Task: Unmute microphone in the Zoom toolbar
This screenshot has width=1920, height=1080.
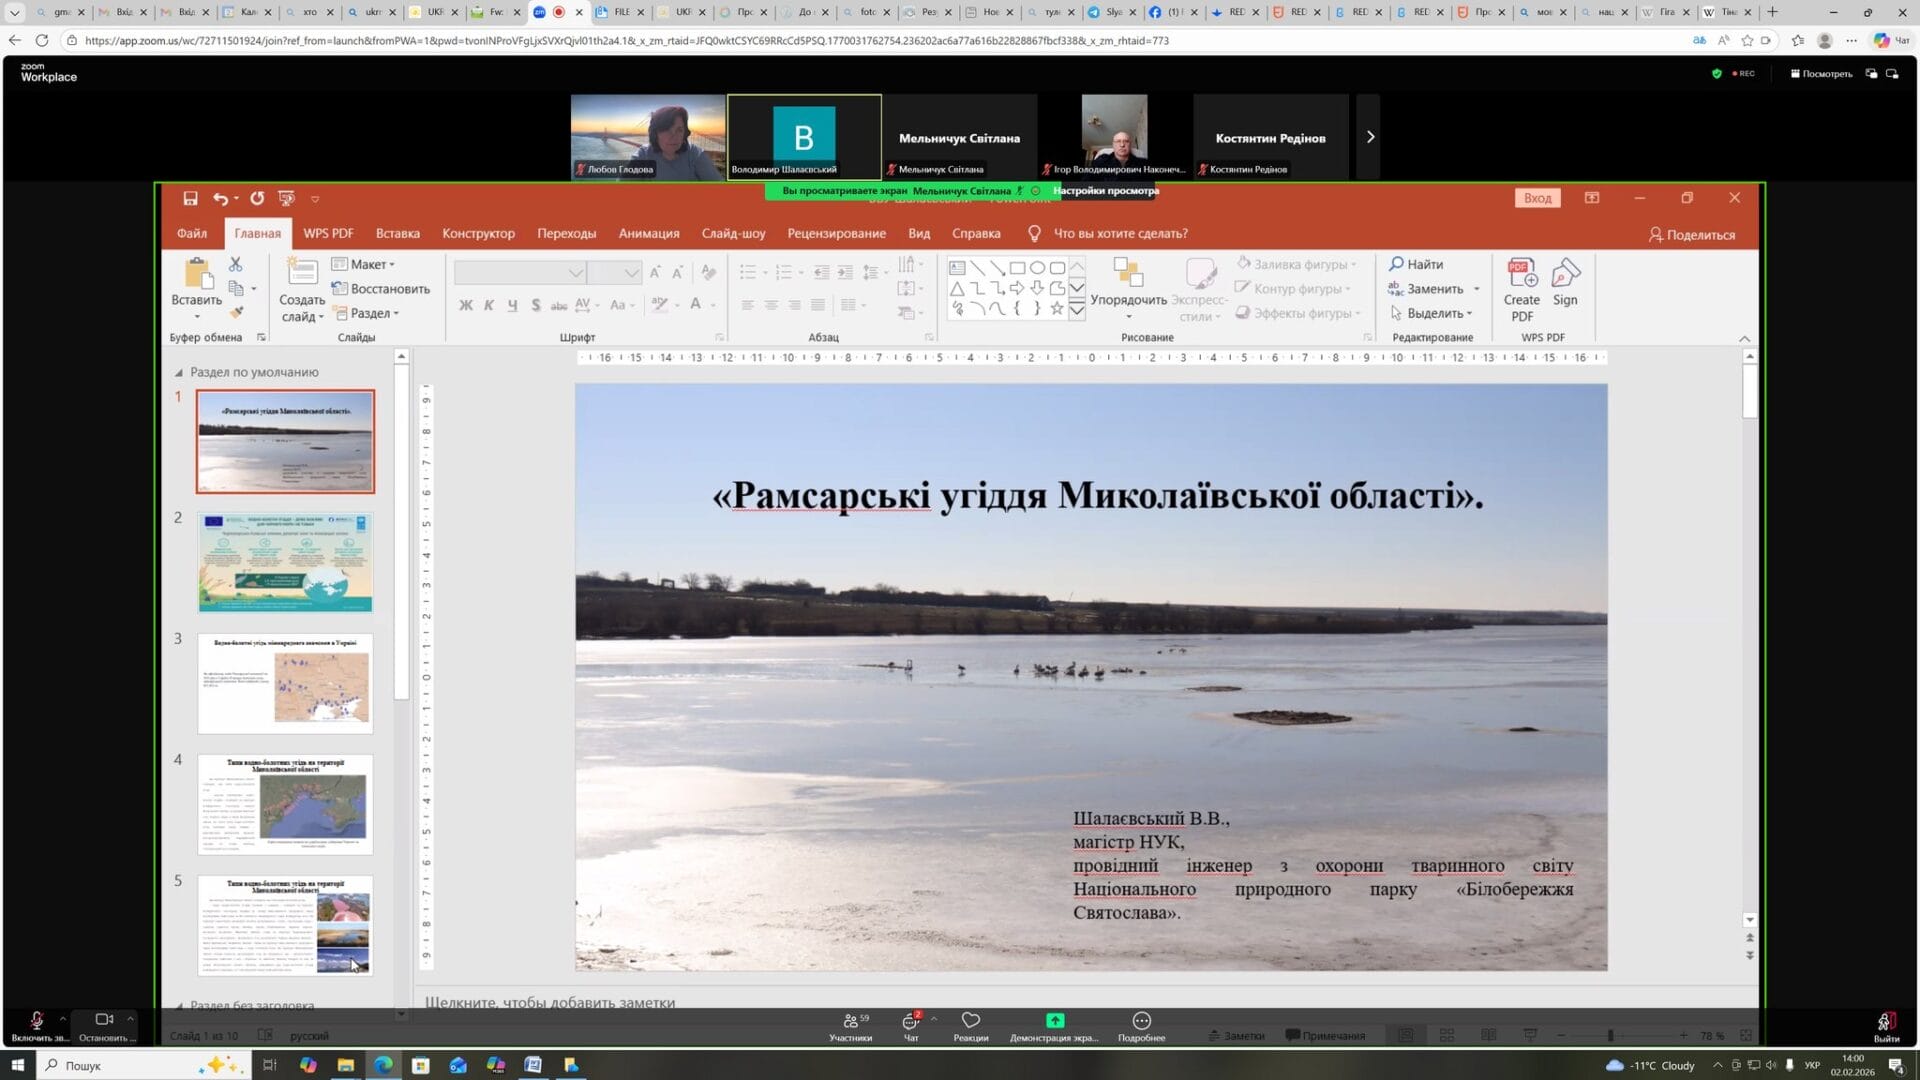Action: point(37,1021)
